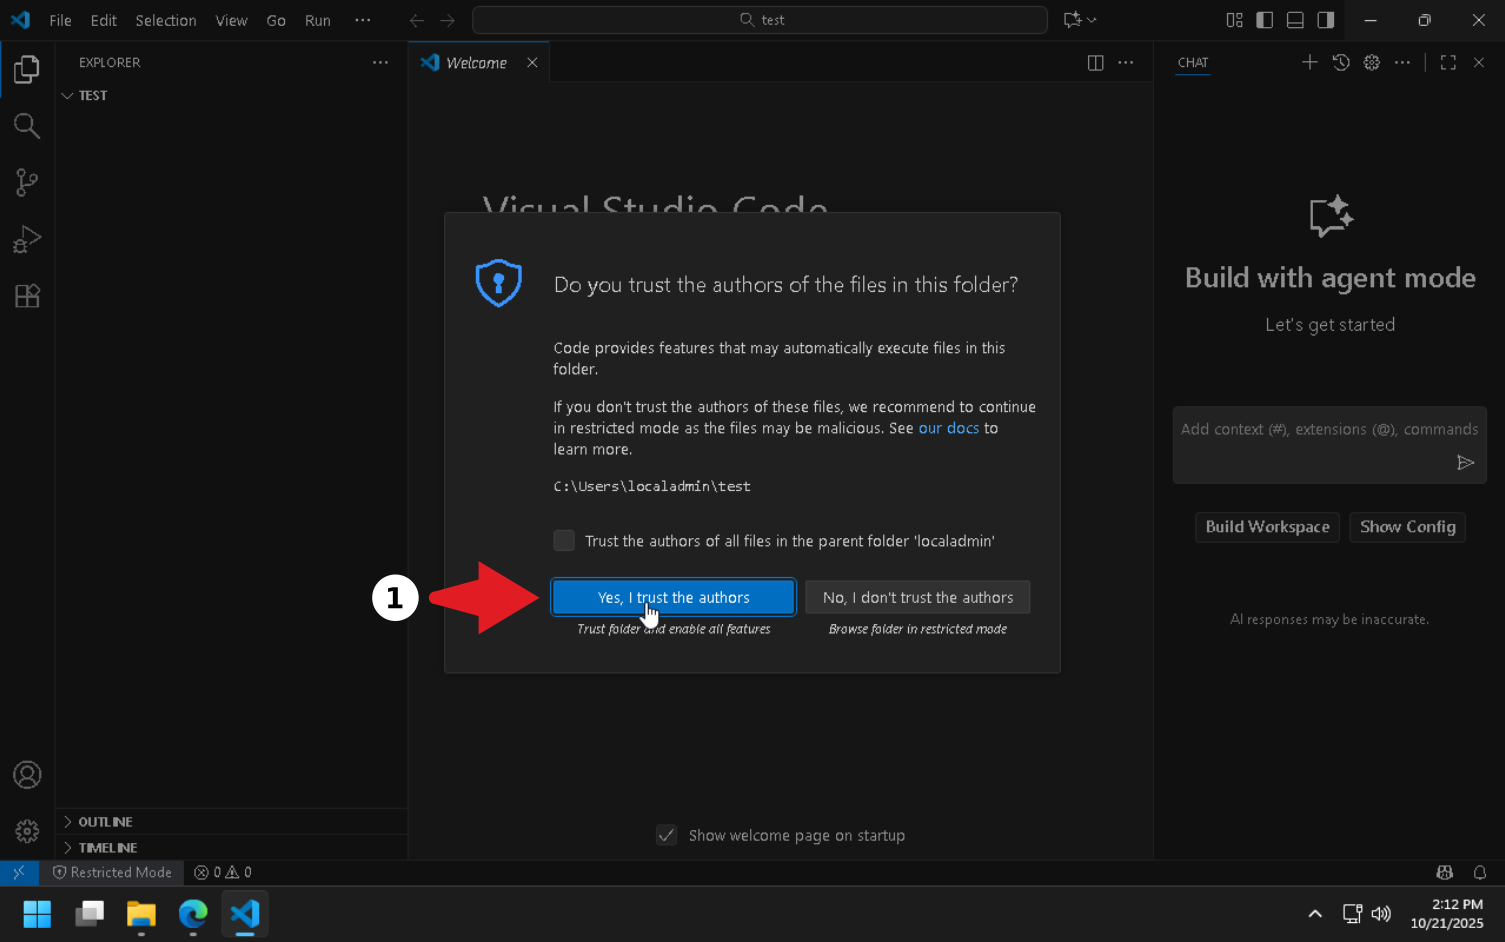
Task: Select the Welcome editor tab
Action: click(x=476, y=63)
